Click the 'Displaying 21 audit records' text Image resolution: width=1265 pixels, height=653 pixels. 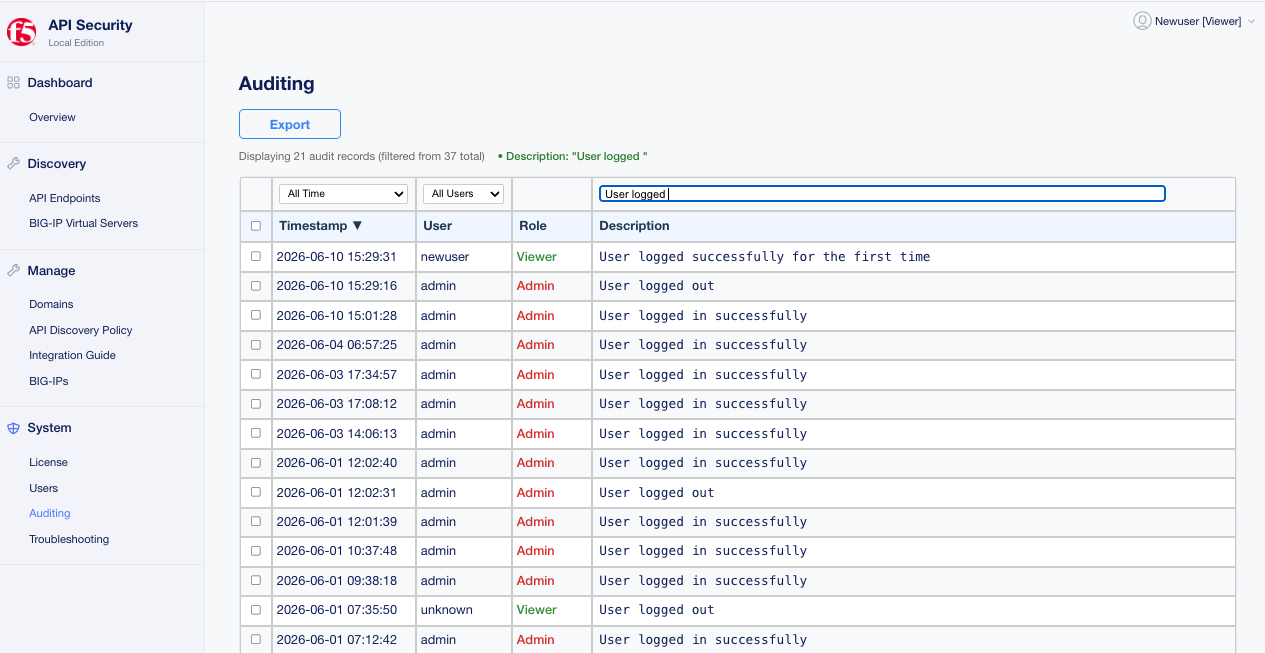tap(362, 156)
